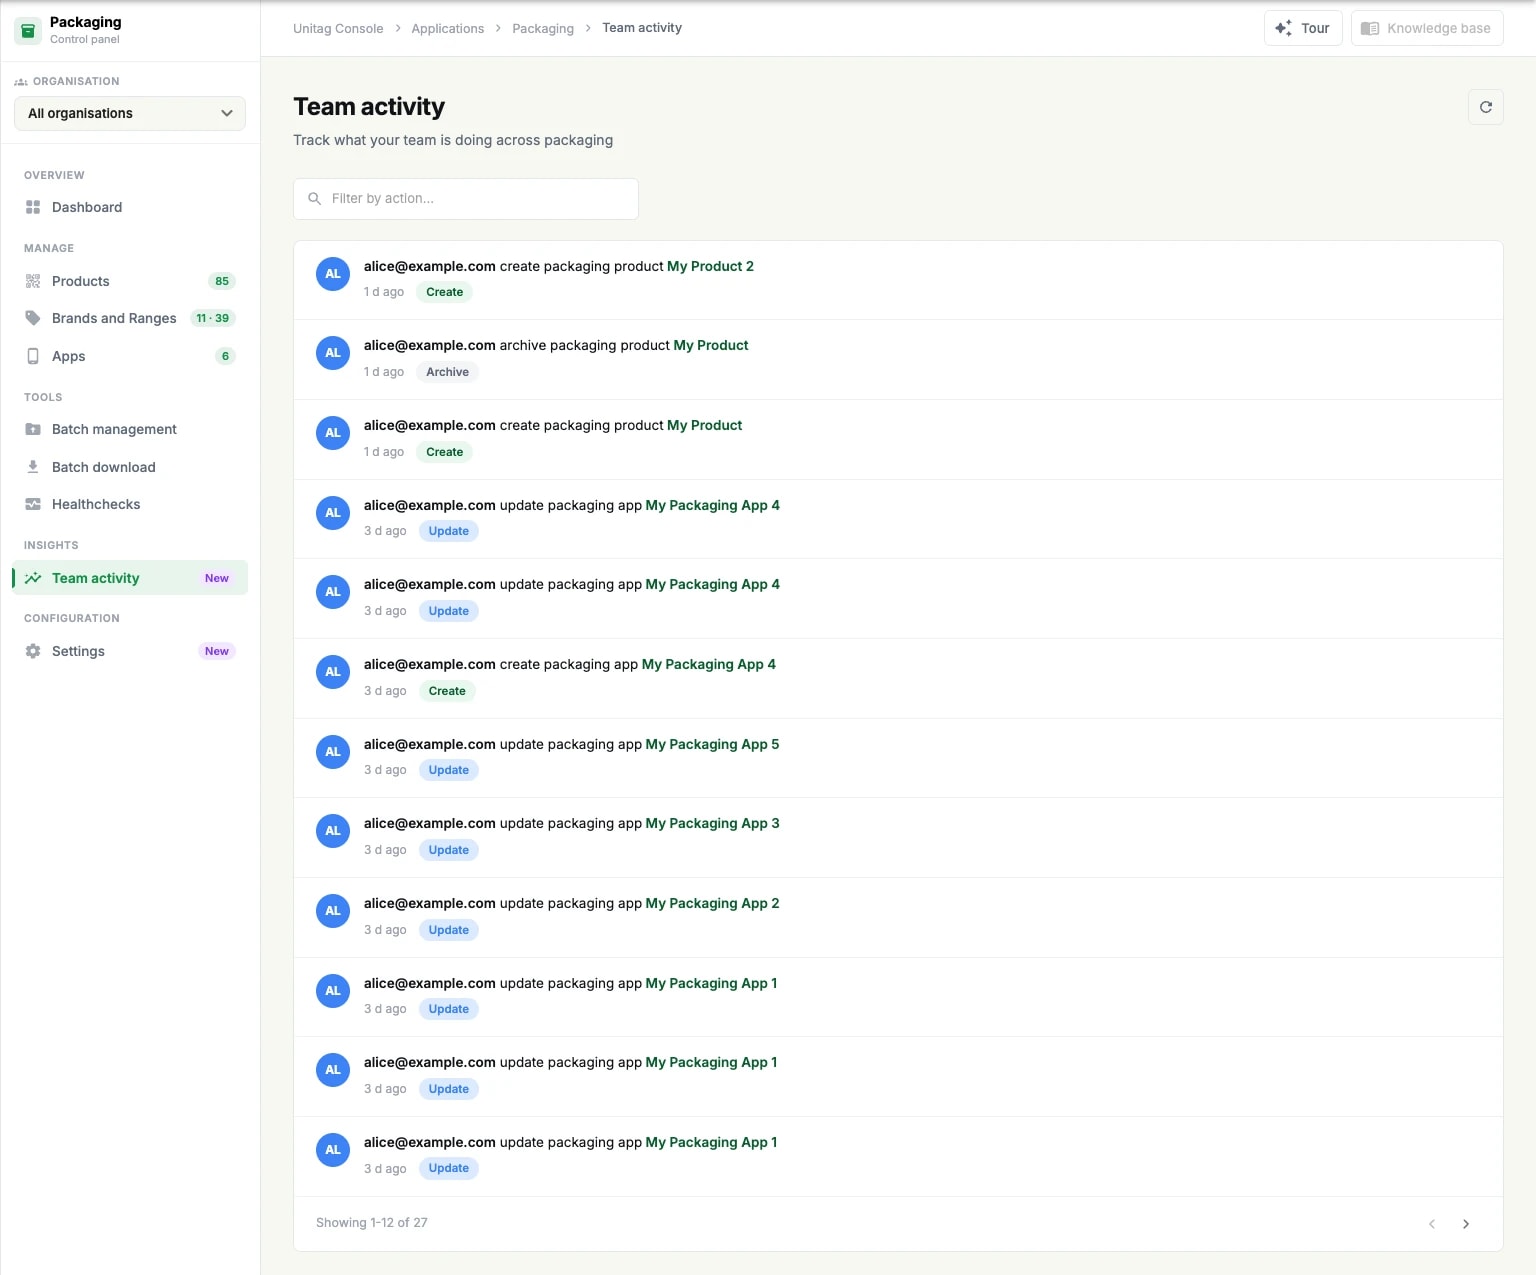Click AL avatar on archive My Product row
1536x1275 pixels.
(333, 353)
